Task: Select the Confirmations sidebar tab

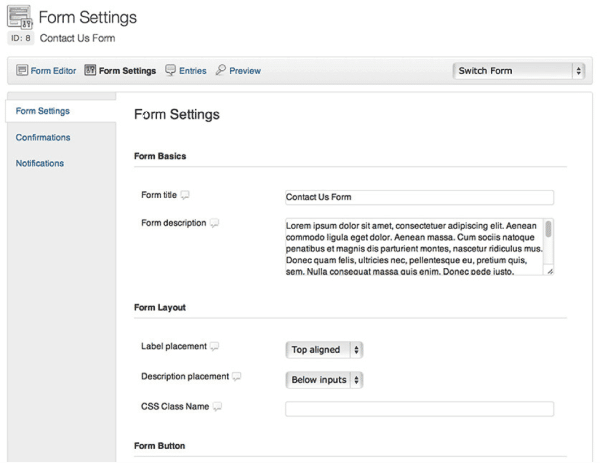Action: coord(43,137)
